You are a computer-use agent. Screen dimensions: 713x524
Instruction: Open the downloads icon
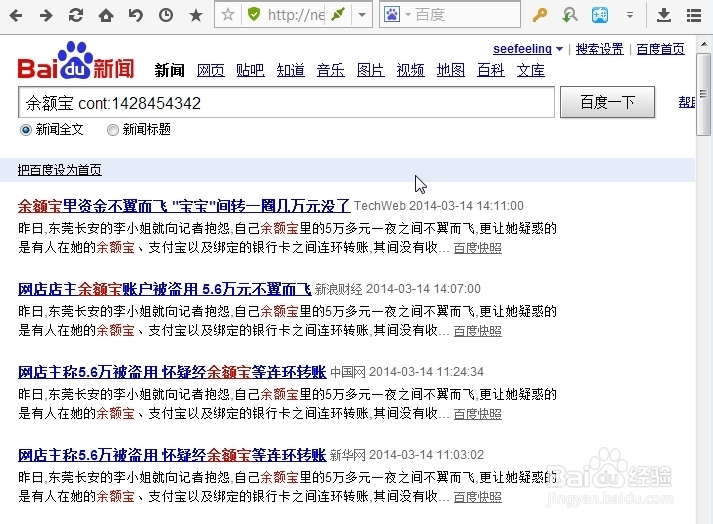coord(664,15)
